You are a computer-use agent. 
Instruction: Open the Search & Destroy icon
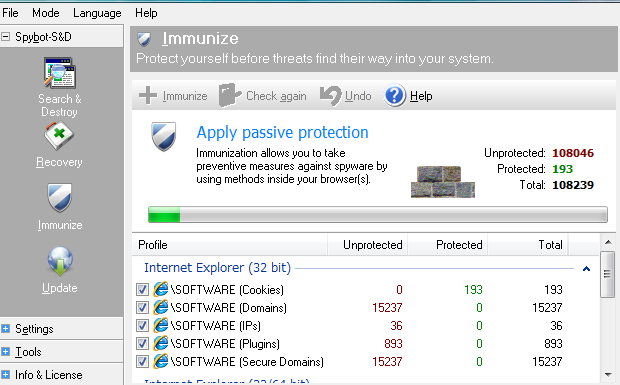click(x=60, y=72)
